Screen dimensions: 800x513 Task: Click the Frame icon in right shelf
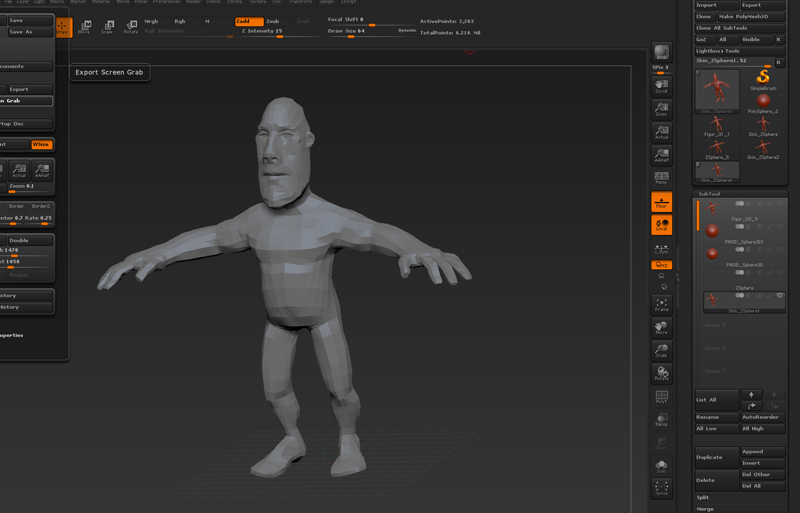[x=661, y=303]
